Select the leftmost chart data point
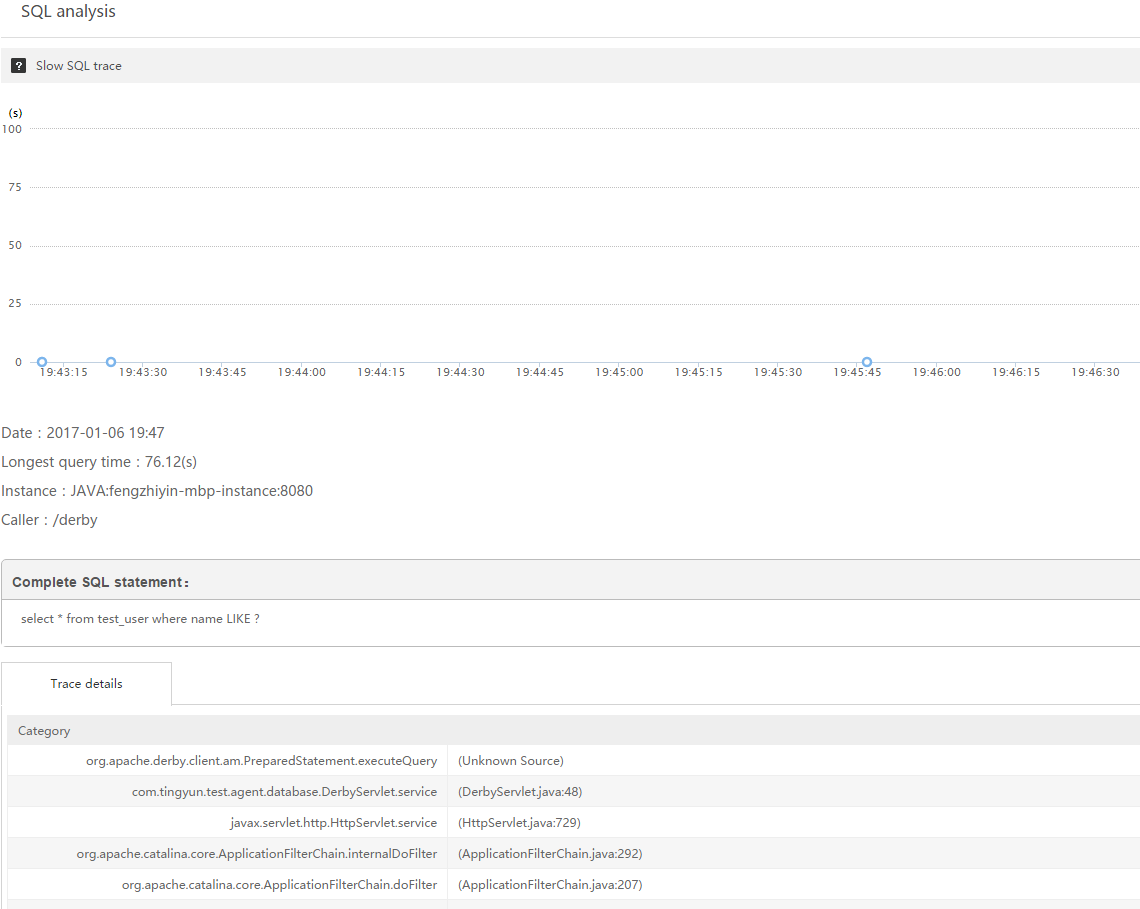 tap(42, 362)
